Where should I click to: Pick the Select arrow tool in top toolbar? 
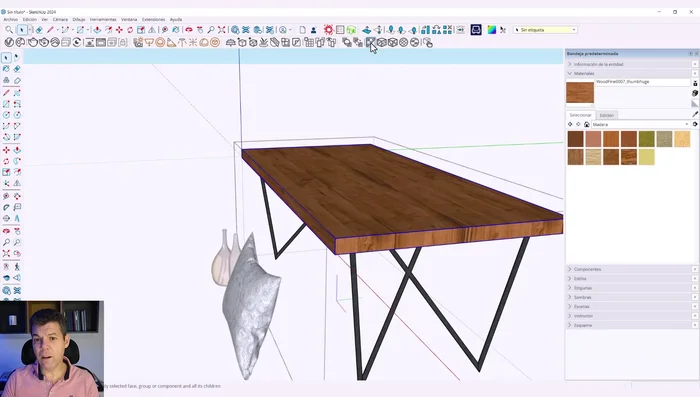[x=21, y=30]
